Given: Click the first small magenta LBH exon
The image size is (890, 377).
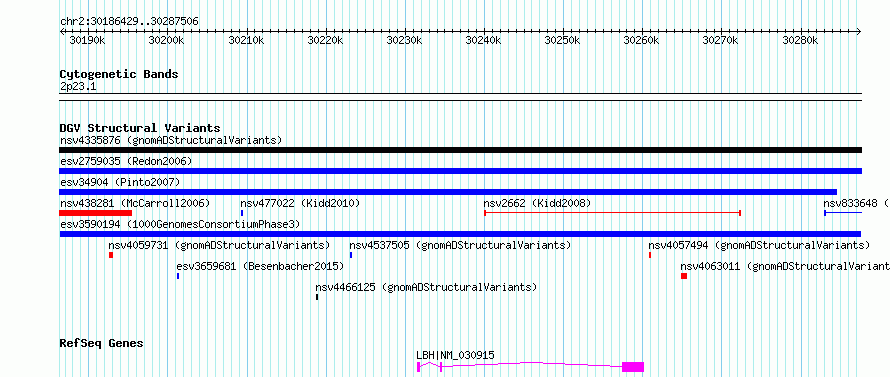Looking at the screenshot, I should click(x=418, y=367).
